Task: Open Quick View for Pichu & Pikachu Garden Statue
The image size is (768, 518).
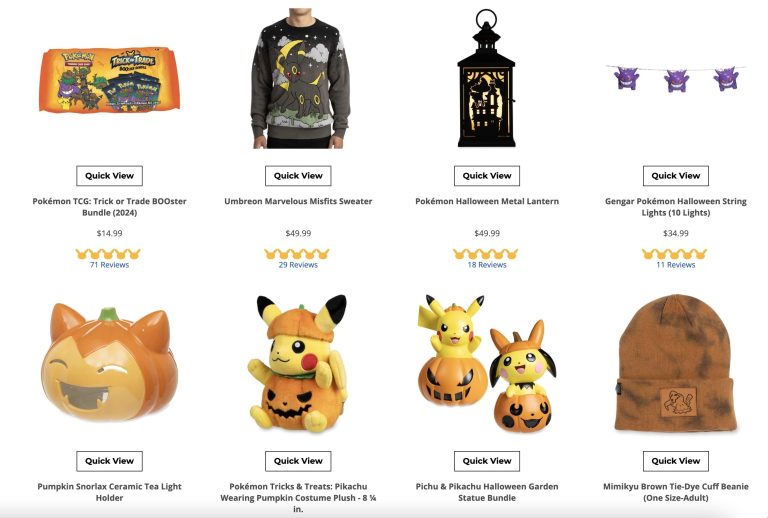Action: (x=487, y=461)
